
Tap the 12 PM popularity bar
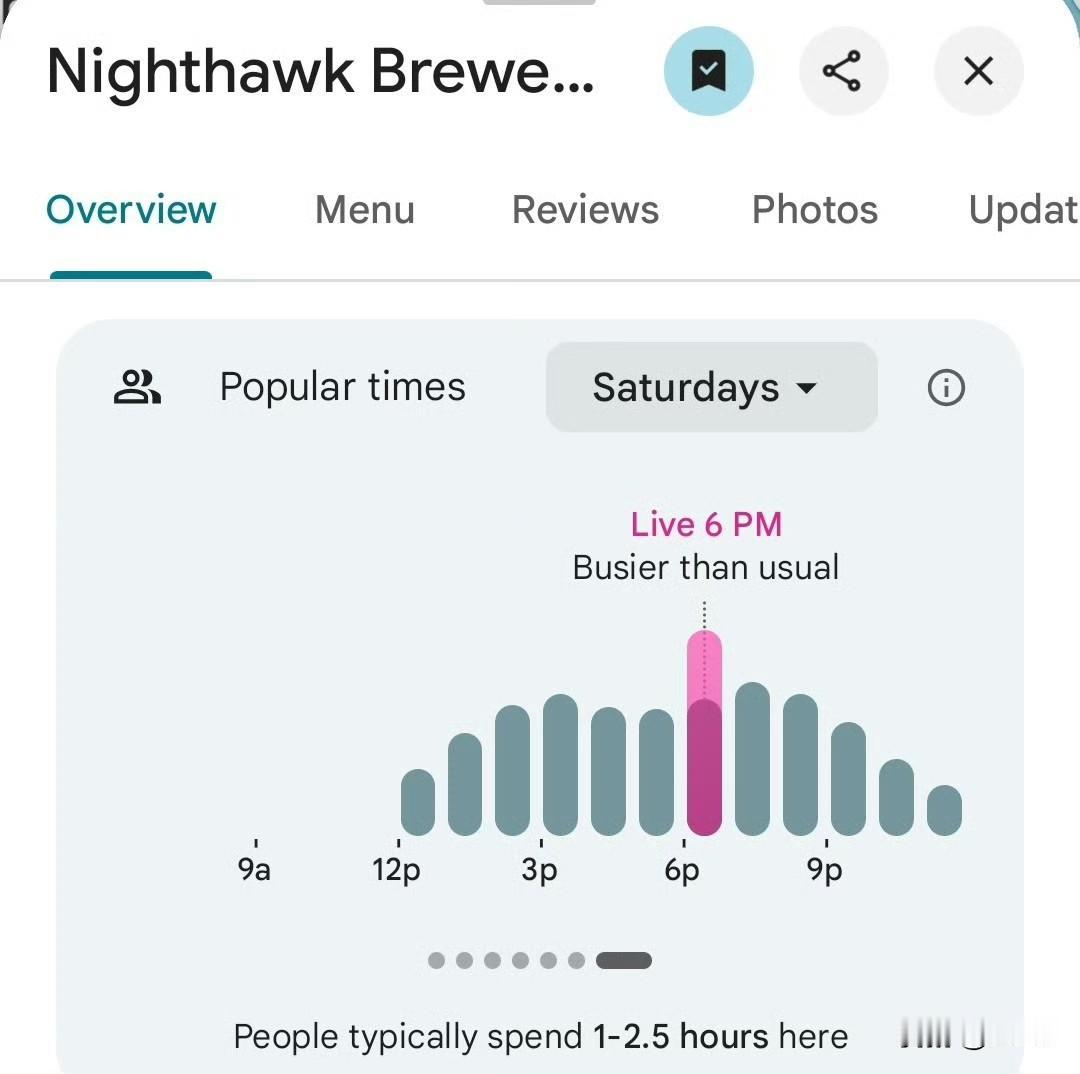click(x=417, y=803)
